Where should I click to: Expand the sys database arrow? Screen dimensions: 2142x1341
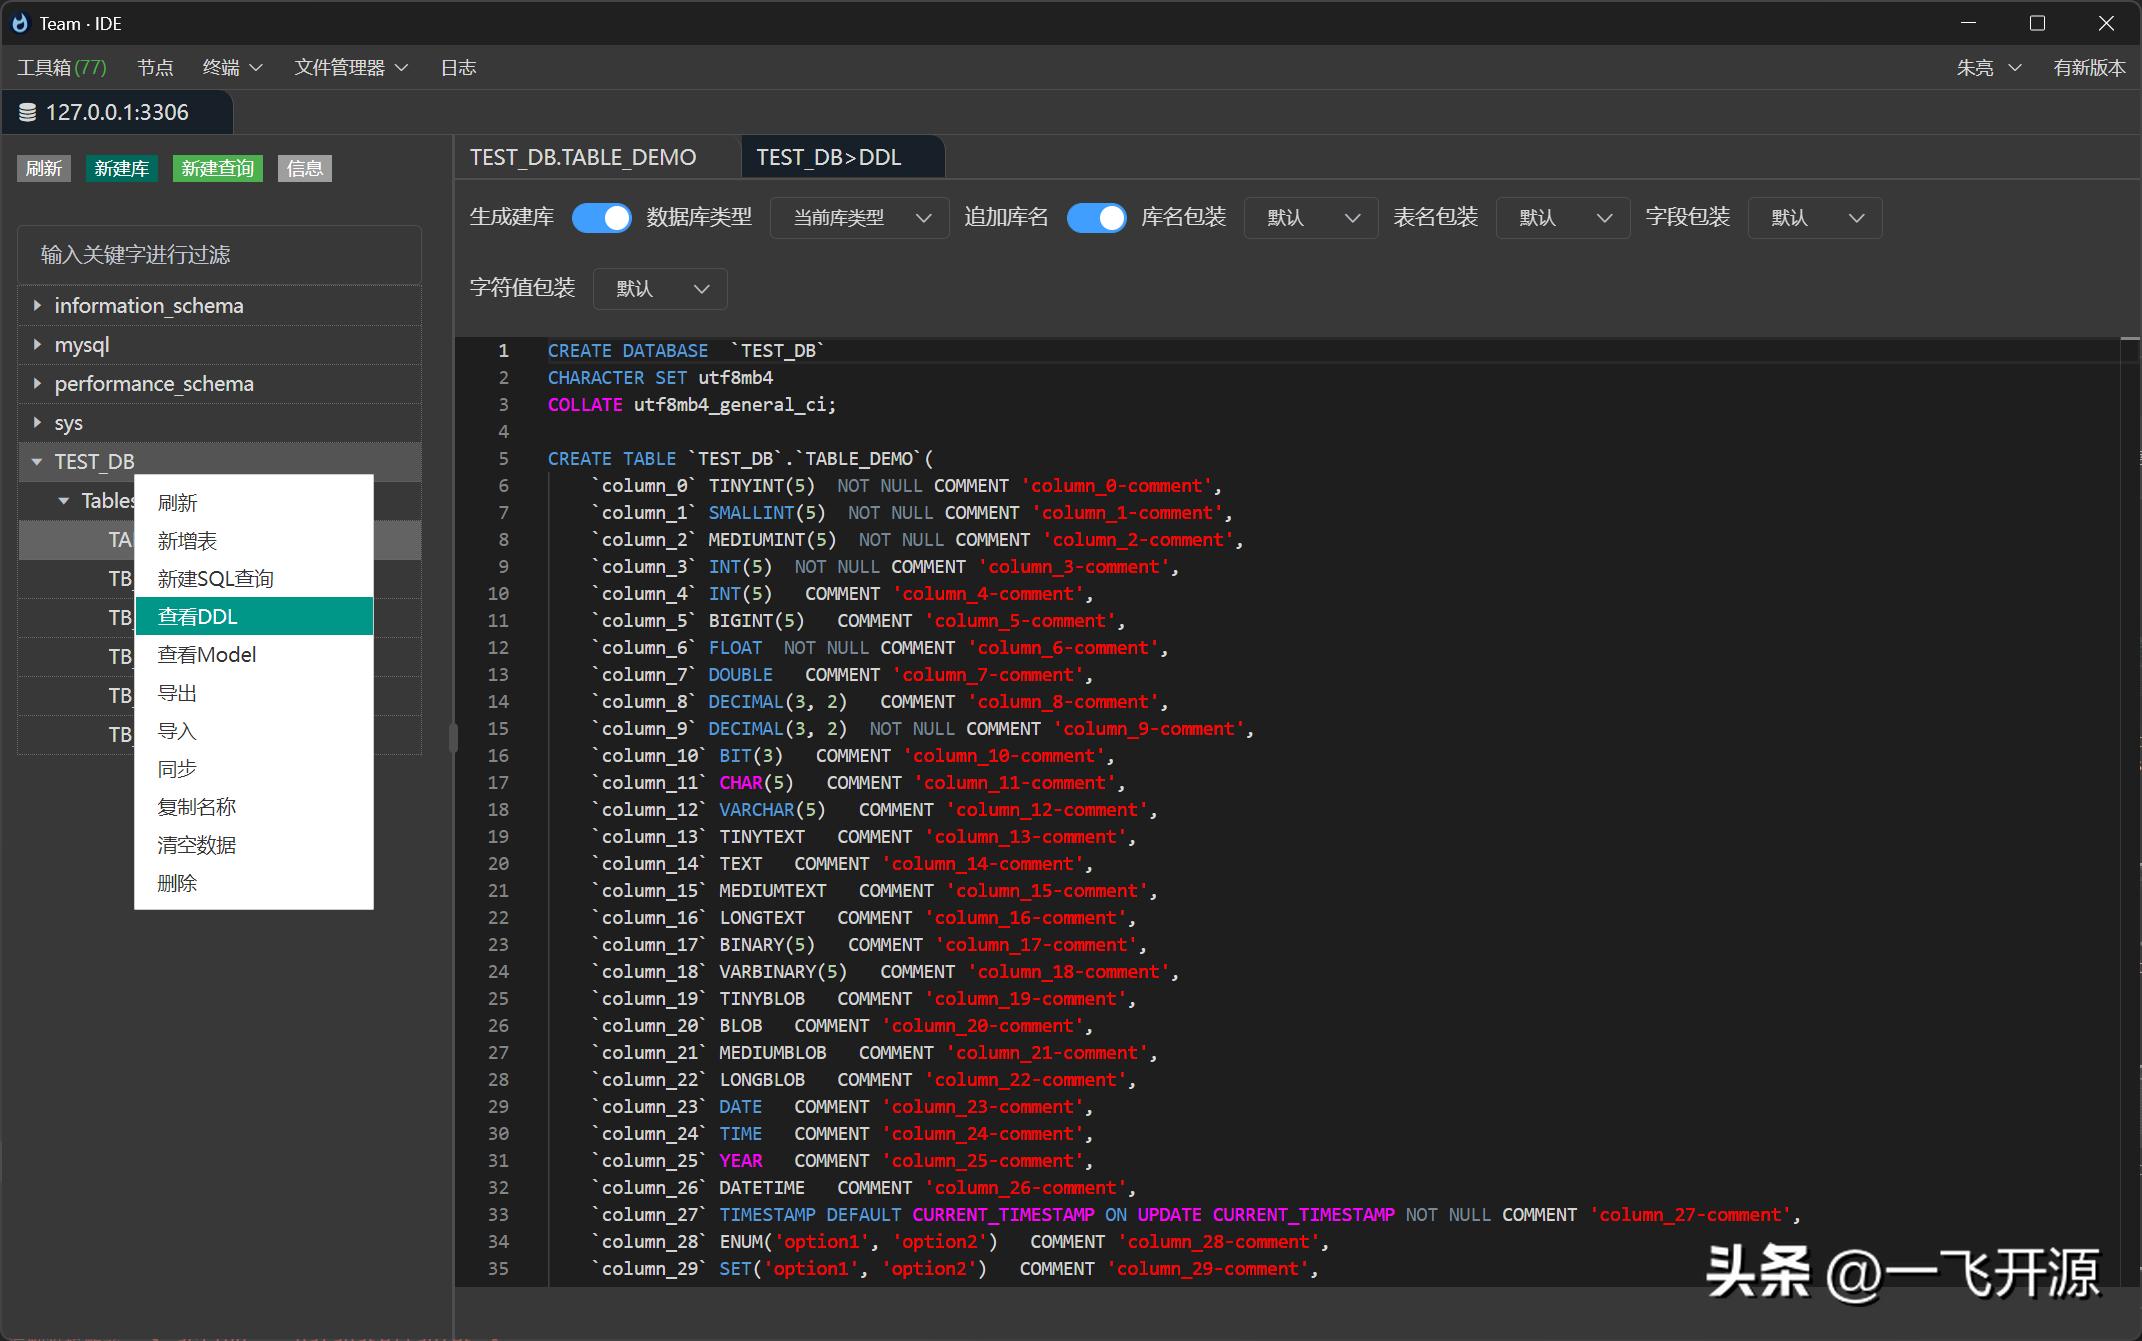pyautogui.click(x=37, y=422)
